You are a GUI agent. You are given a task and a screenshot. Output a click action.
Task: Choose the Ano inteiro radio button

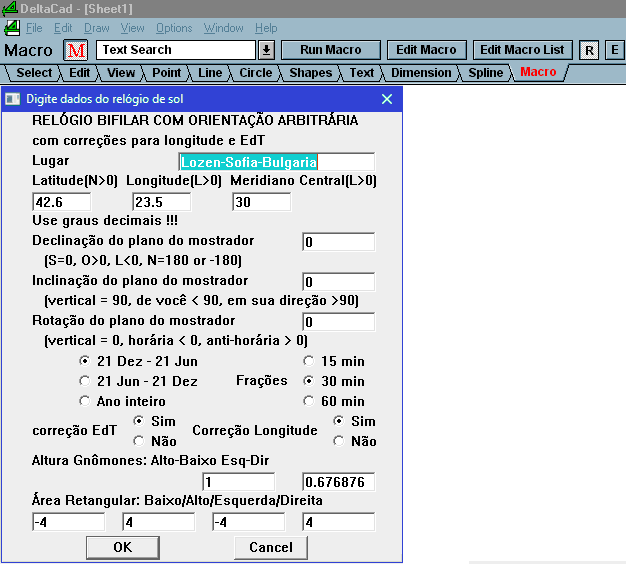coord(85,401)
